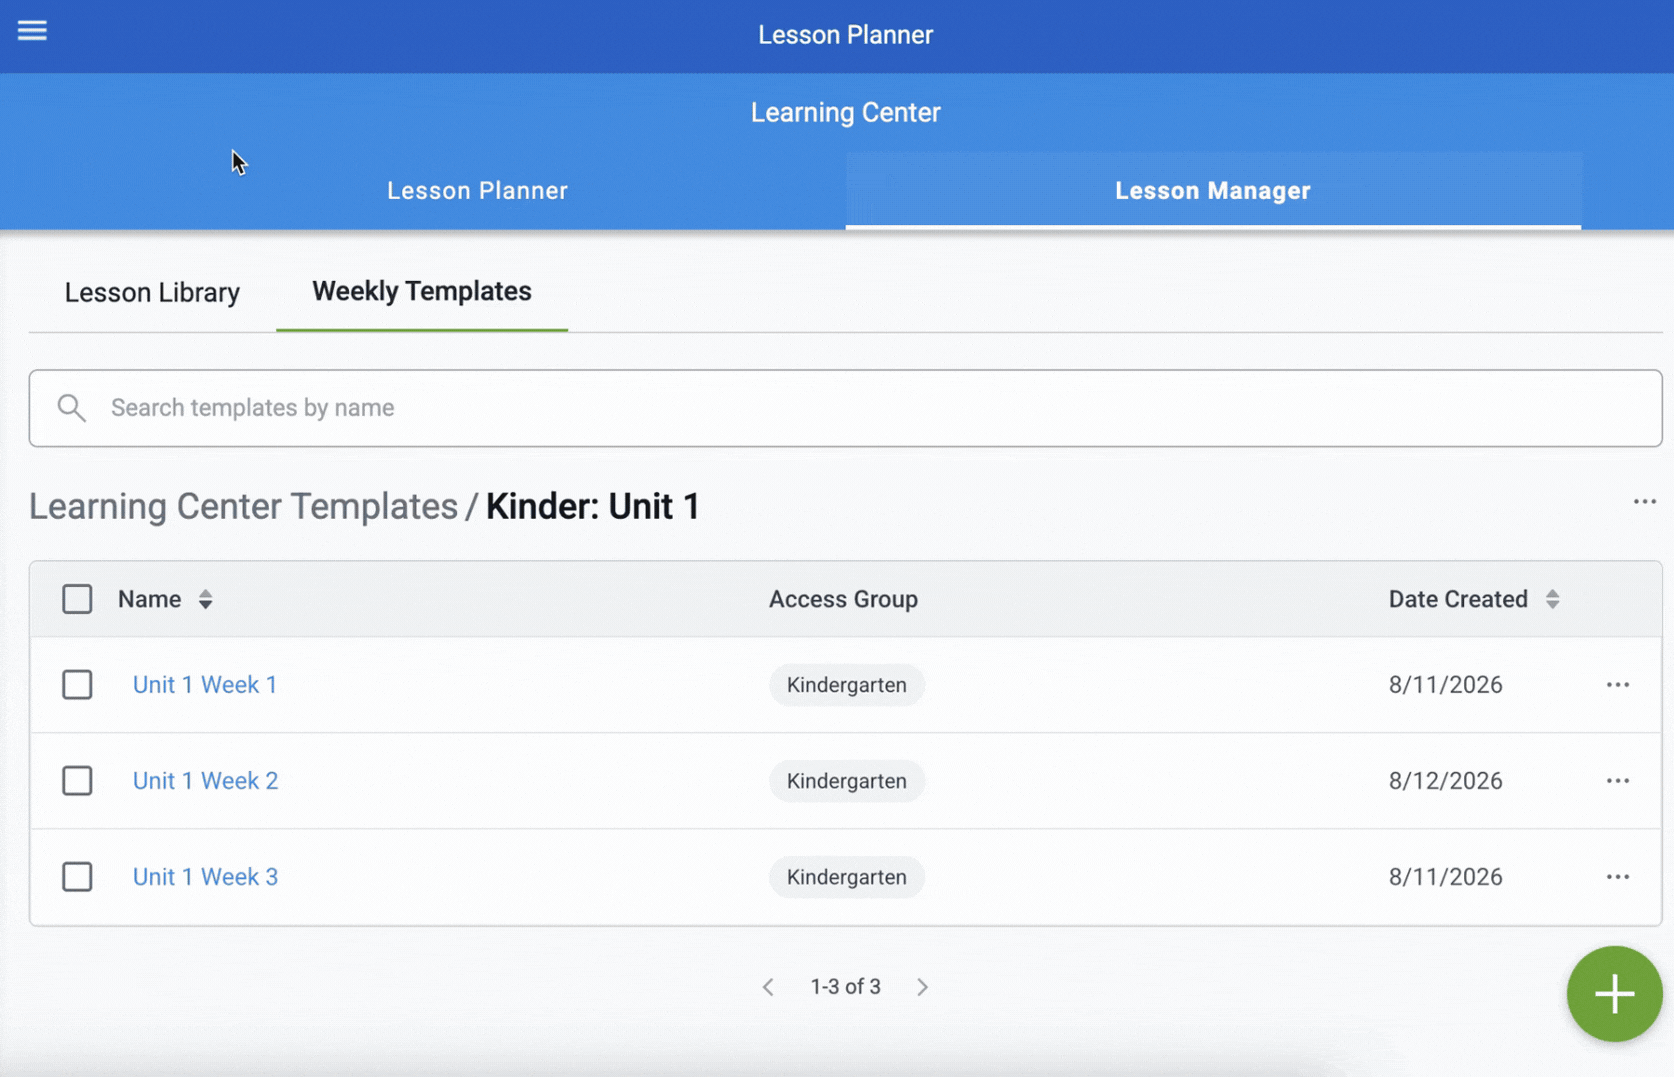
Task: Click the Date Created column header label
Action: [x=1458, y=599]
